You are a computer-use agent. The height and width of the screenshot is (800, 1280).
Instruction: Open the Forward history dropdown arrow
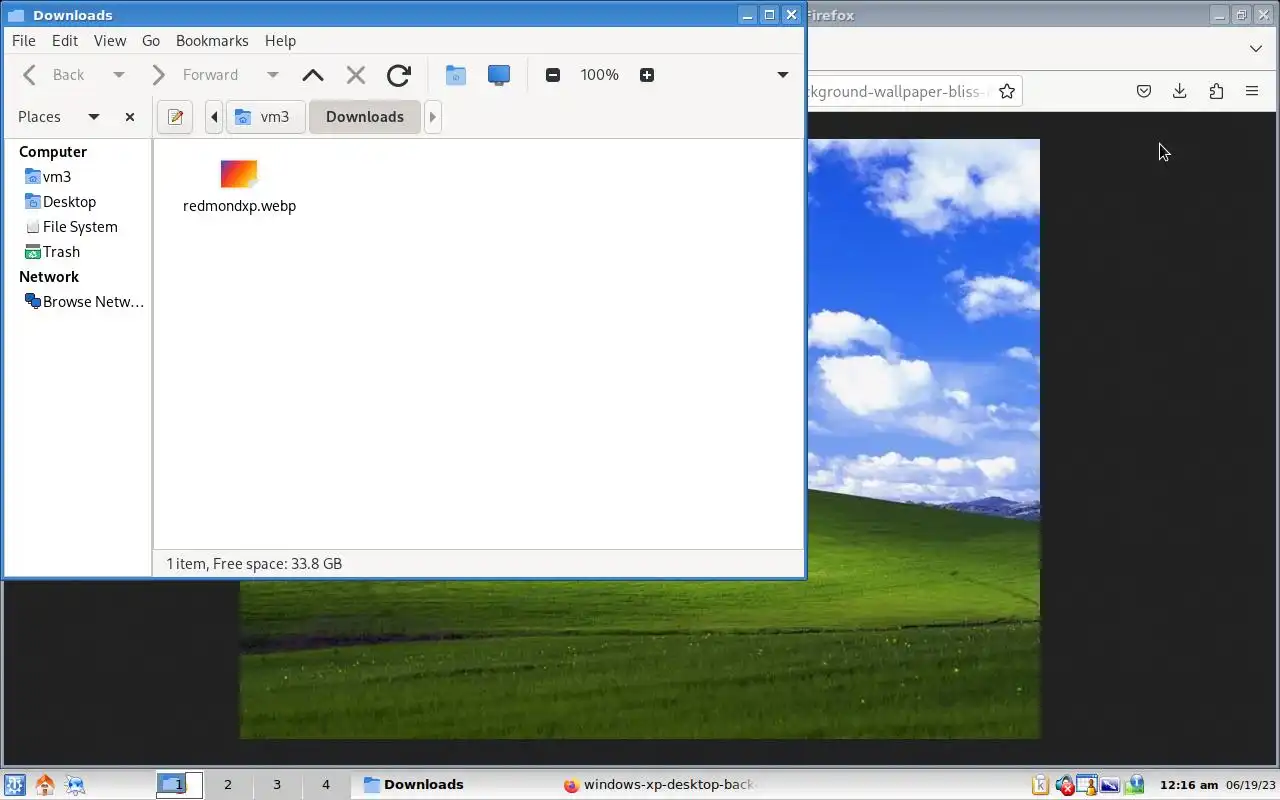pyautogui.click(x=273, y=75)
